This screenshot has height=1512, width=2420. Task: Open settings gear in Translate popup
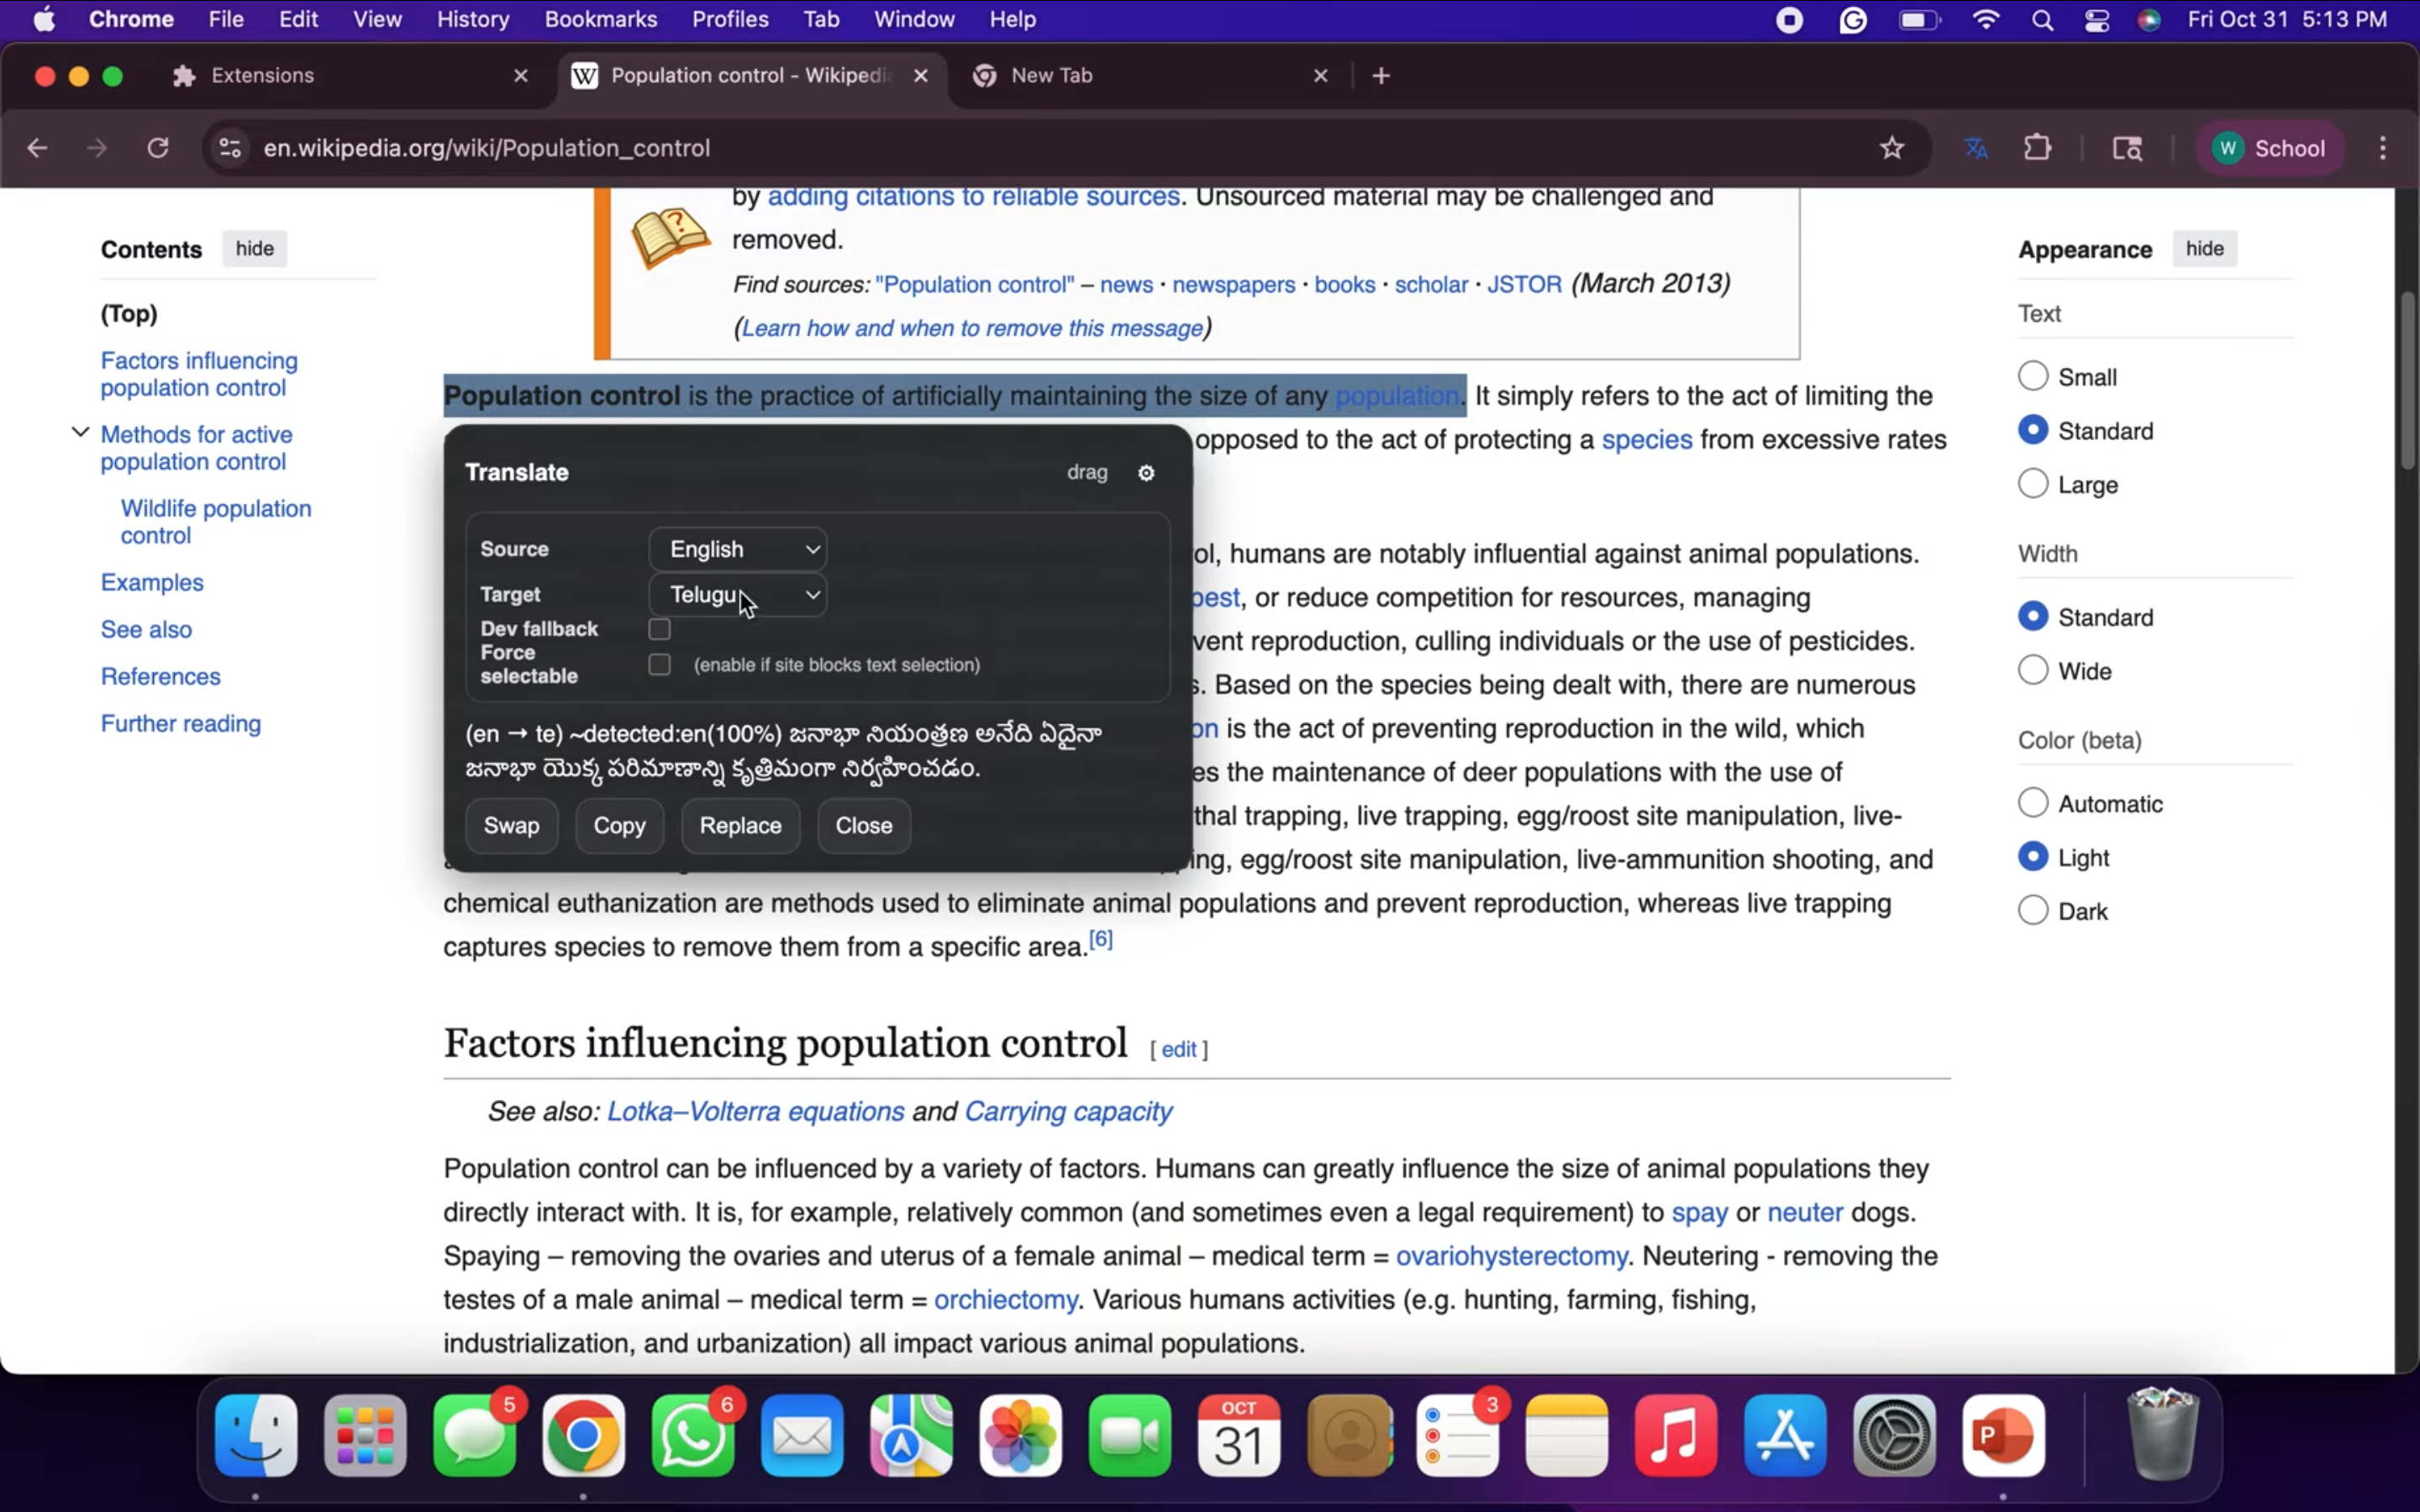point(1146,473)
